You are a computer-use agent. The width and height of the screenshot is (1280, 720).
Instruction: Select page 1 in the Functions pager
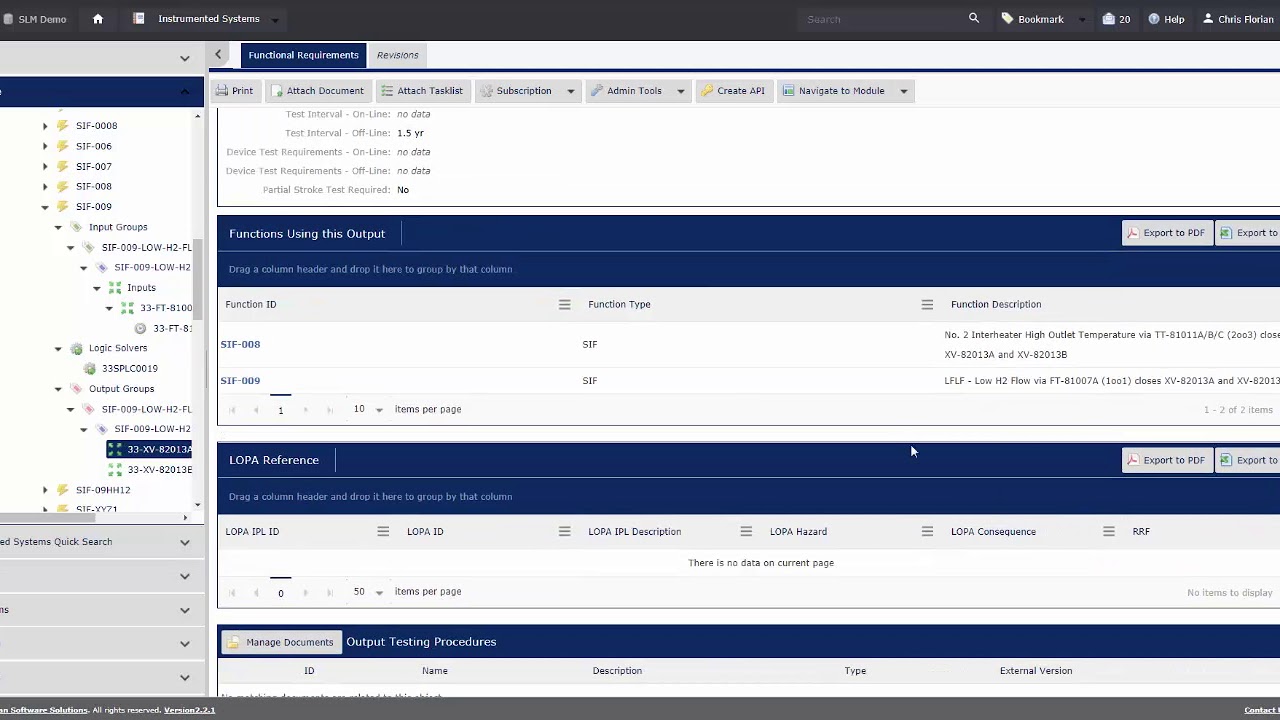tap(280, 409)
